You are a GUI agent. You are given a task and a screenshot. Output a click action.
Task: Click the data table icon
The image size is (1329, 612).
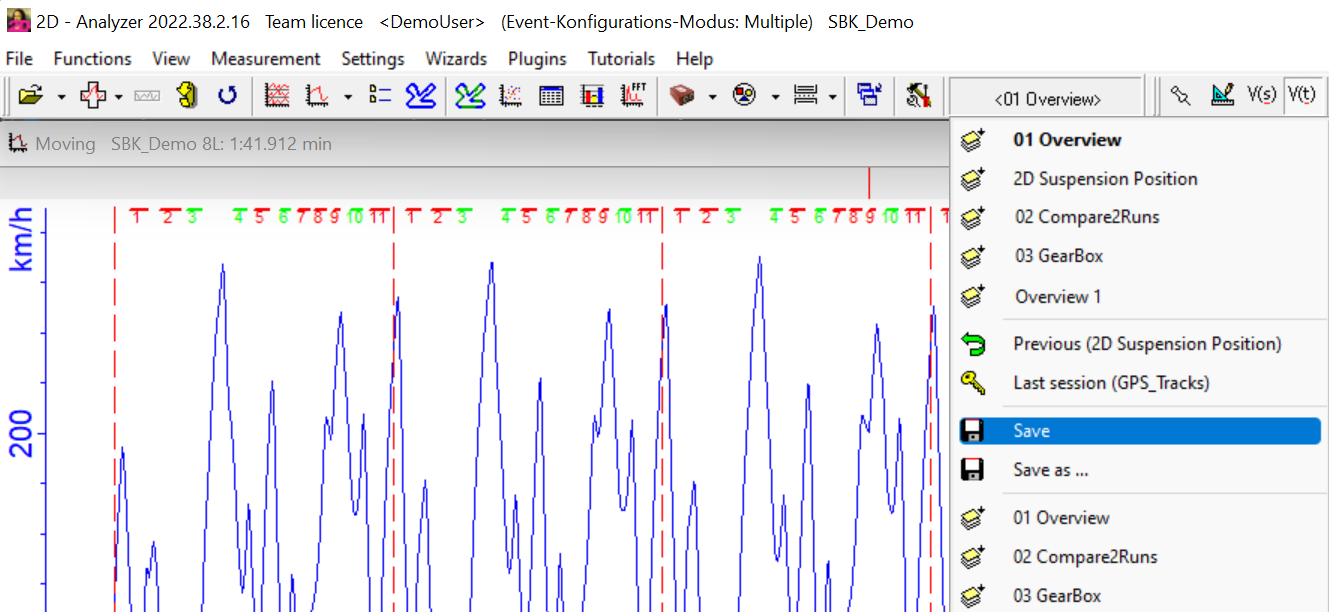551,96
